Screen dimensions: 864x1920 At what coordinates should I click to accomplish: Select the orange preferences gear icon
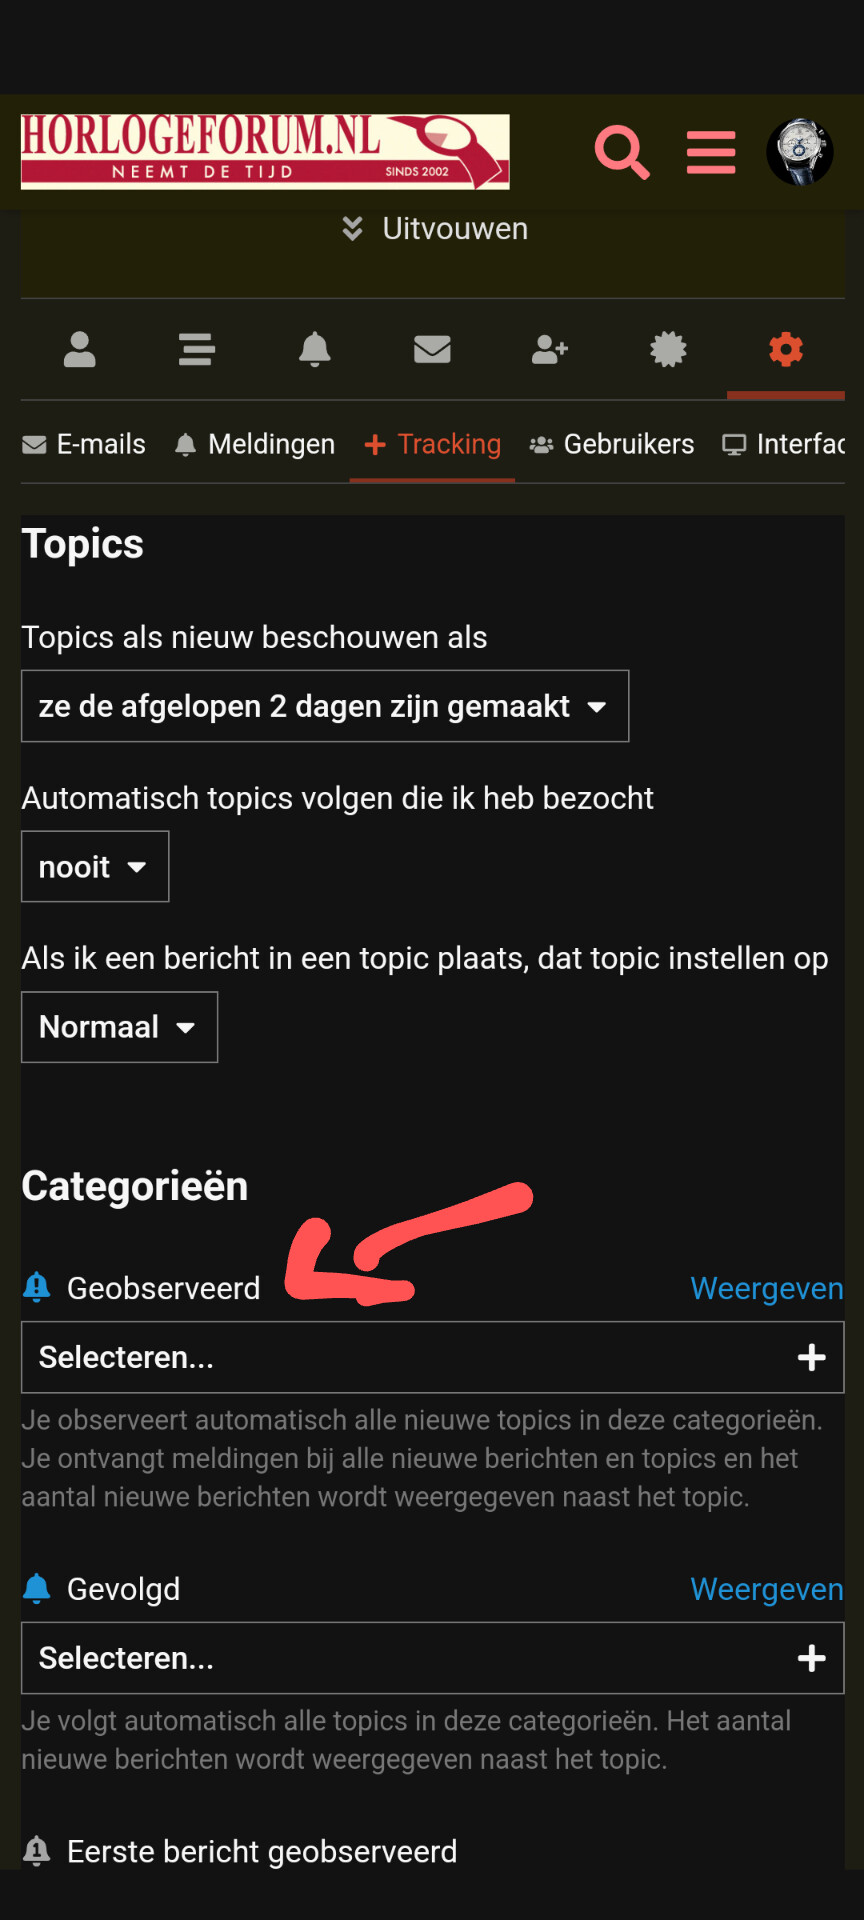coord(786,349)
